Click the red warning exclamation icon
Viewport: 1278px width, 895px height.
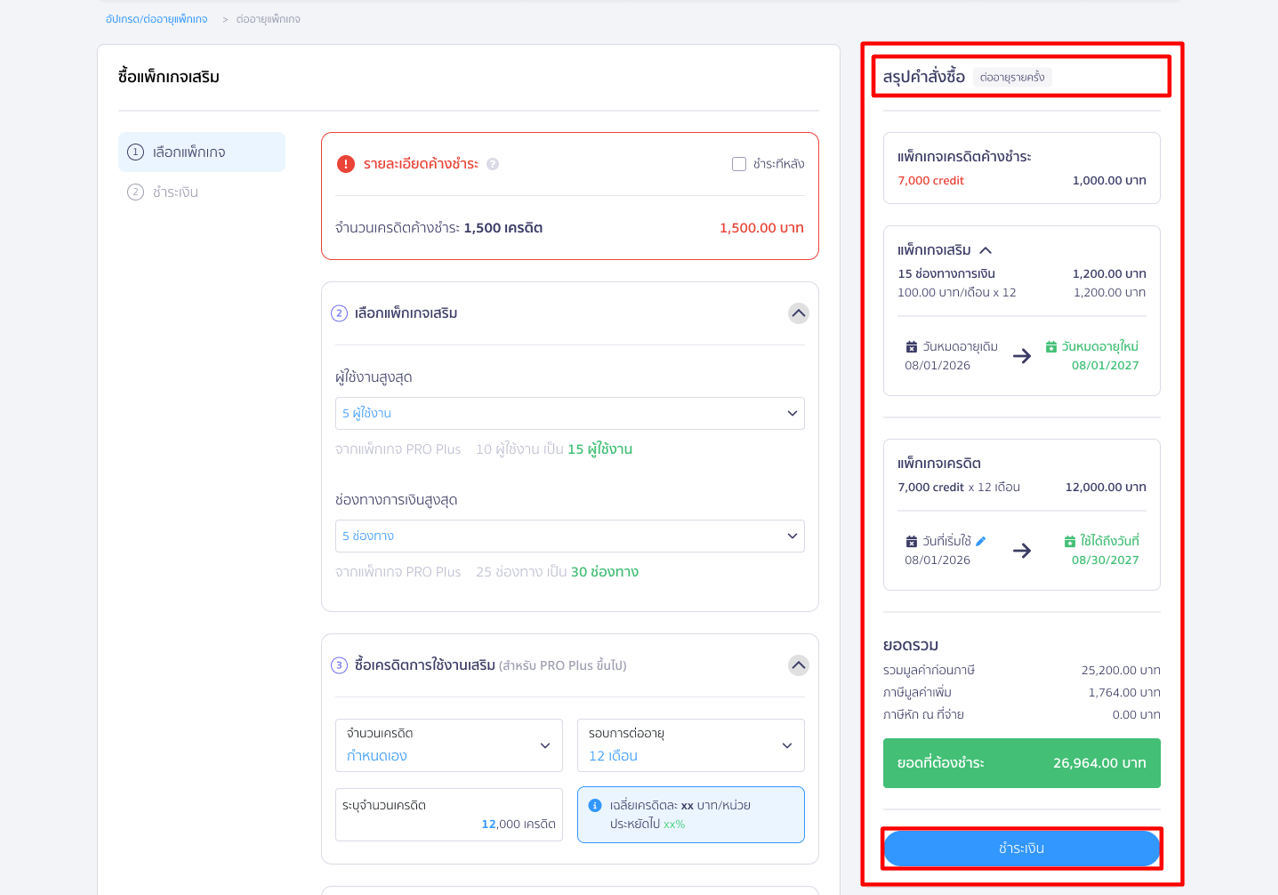pyautogui.click(x=346, y=164)
